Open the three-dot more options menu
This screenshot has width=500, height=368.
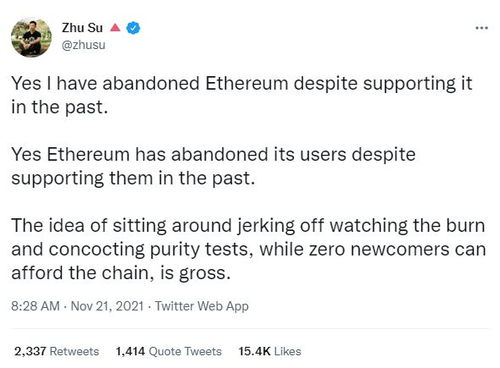[x=482, y=28]
